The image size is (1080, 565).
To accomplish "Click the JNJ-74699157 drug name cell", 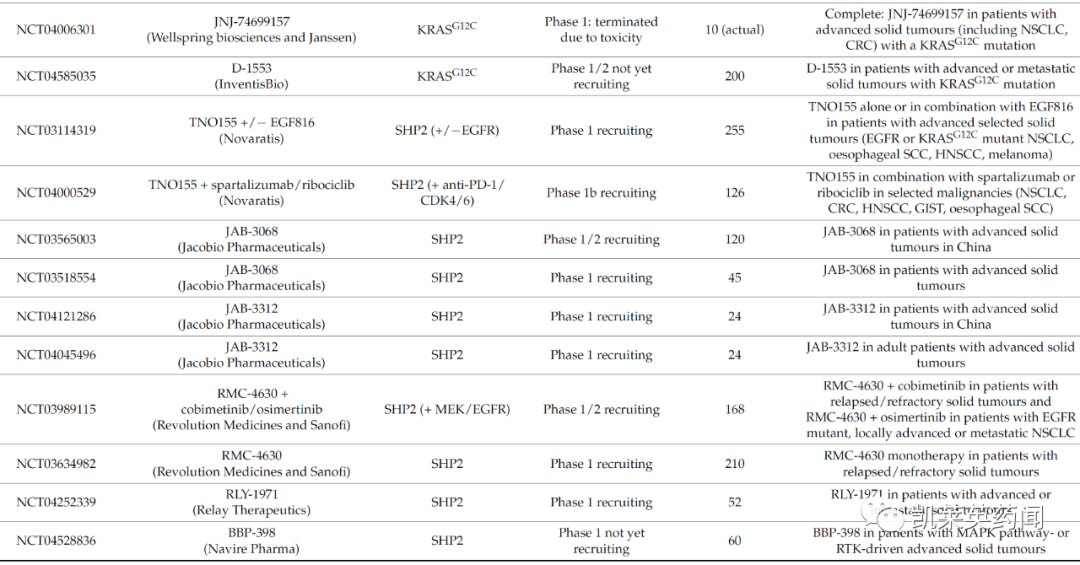I will tap(251, 30).
